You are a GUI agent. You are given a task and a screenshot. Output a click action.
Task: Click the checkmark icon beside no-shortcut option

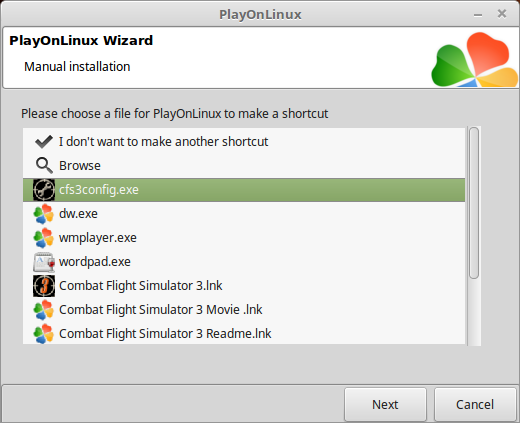pyautogui.click(x=44, y=142)
